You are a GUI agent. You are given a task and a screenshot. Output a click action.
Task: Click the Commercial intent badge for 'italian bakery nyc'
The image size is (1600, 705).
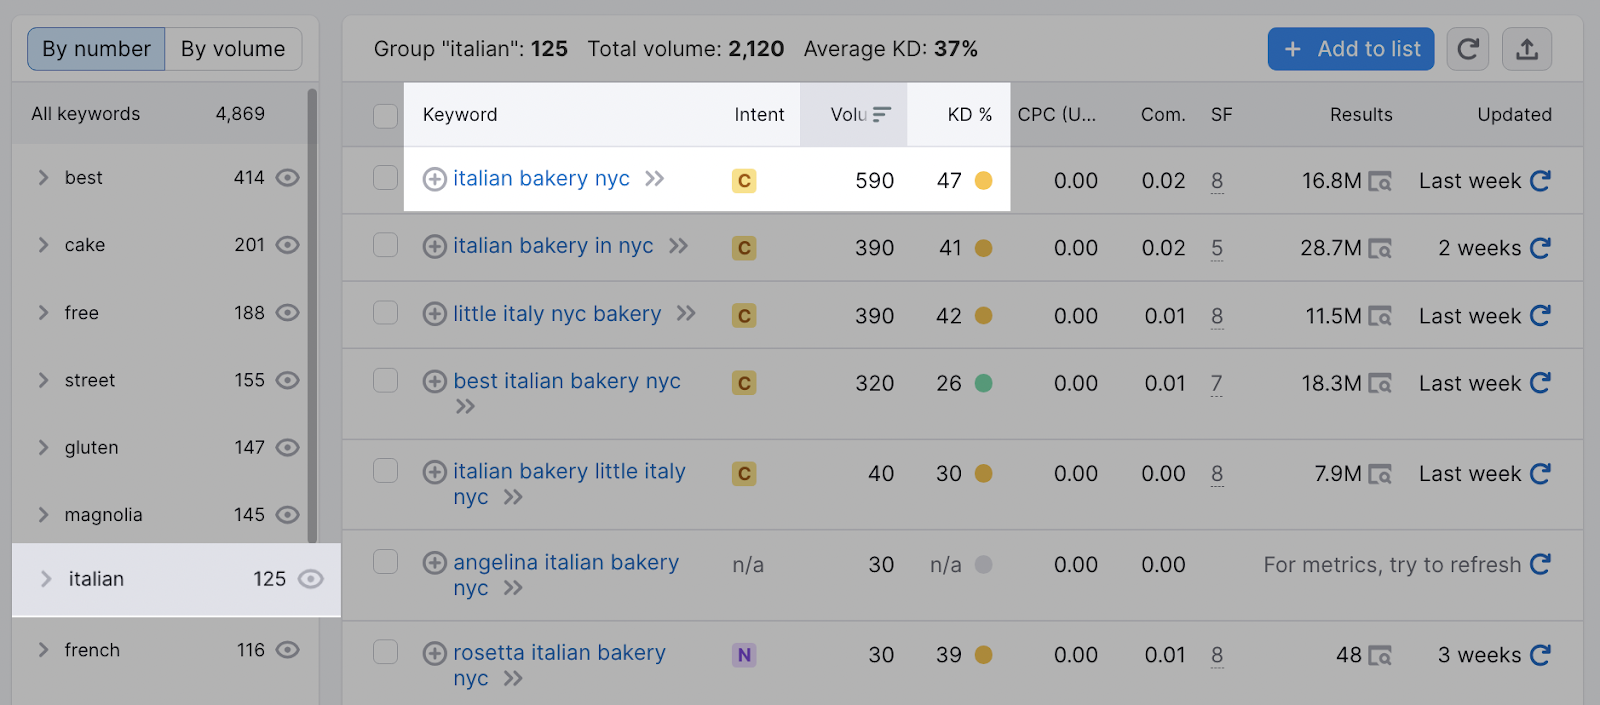[x=743, y=181]
